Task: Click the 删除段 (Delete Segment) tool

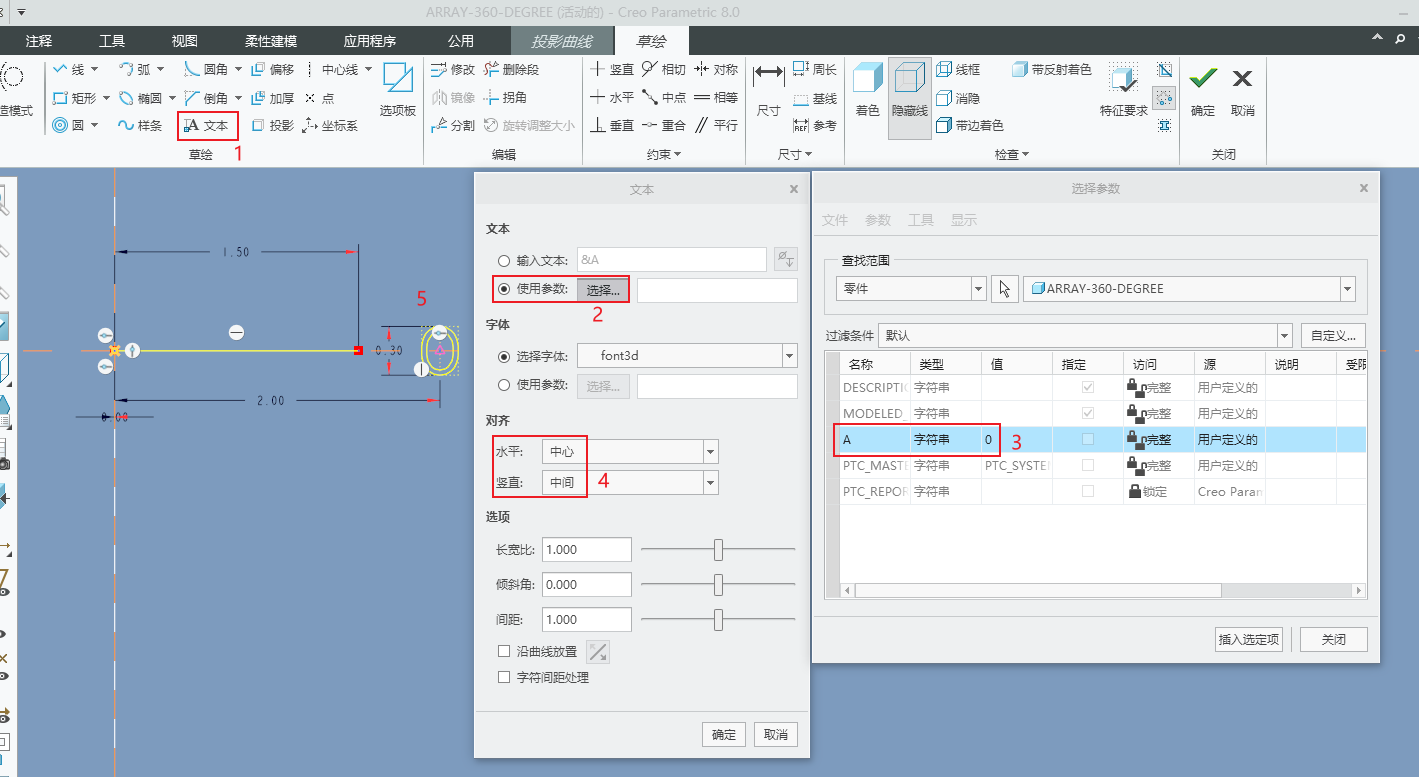Action: pos(512,70)
